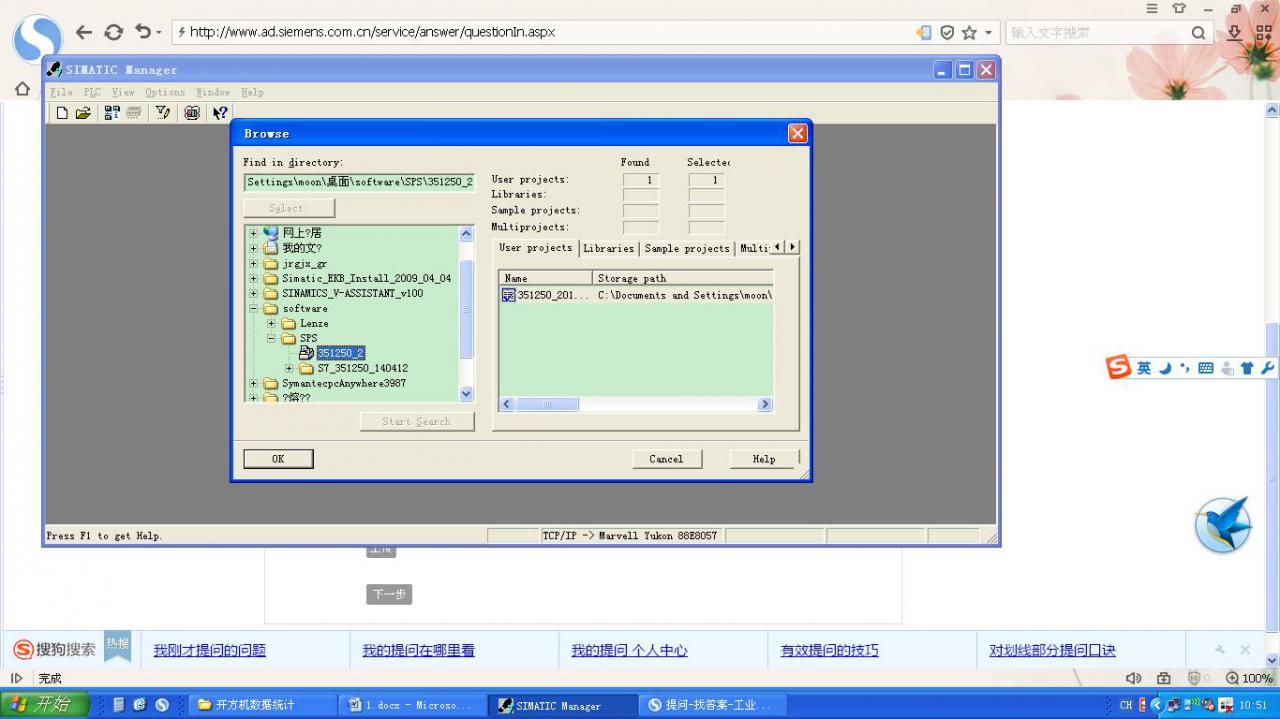Image resolution: width=1280 pixels, height=719 pixels.
Task: Click the Accessible Nodes toolbar icon
Action: pyautogui.click(x=112, y=113)
